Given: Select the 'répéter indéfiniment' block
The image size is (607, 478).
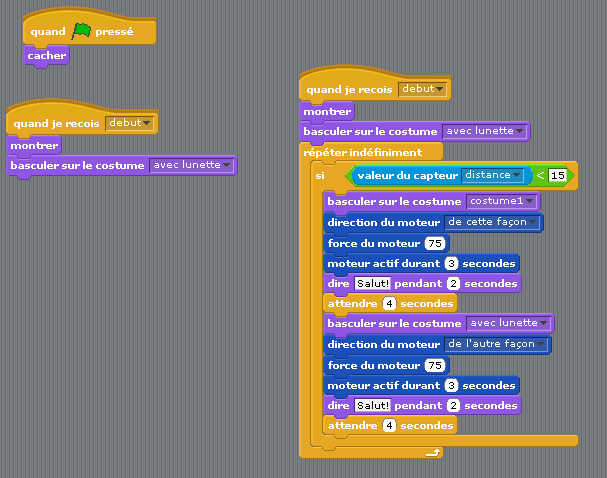Looking at the screenshot, I should coord(363,152).
